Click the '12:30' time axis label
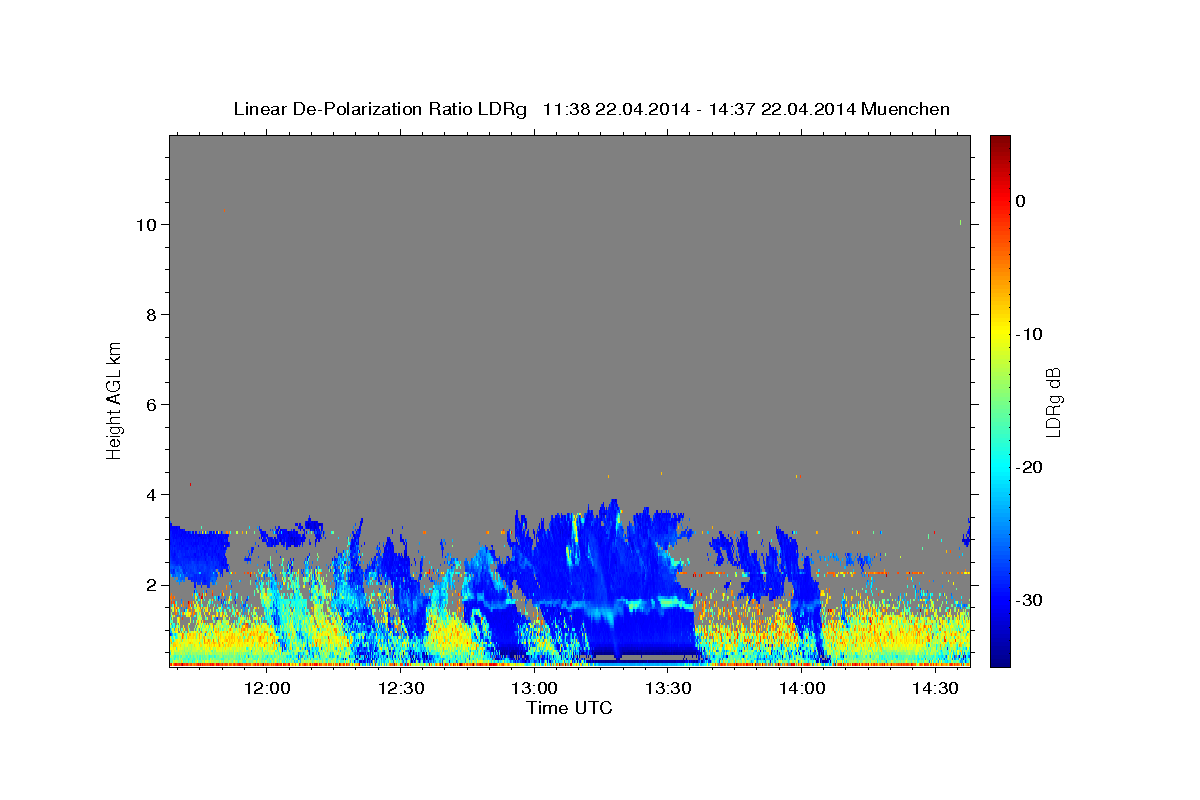Screen dimensions: 1200x800 [x=401, y=689]
